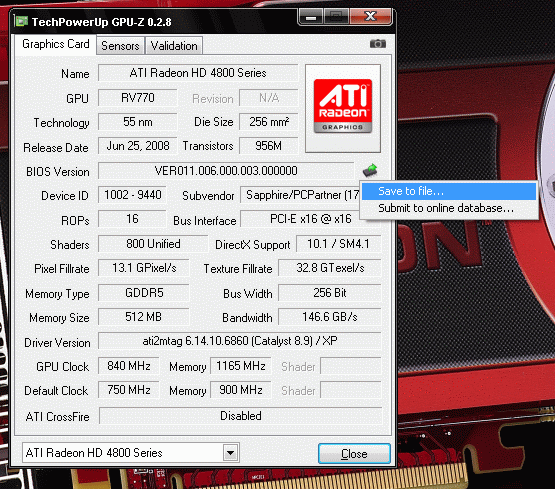Open the Validation tab
This screenshot has width=555, height=489.
tap(174, 46)
